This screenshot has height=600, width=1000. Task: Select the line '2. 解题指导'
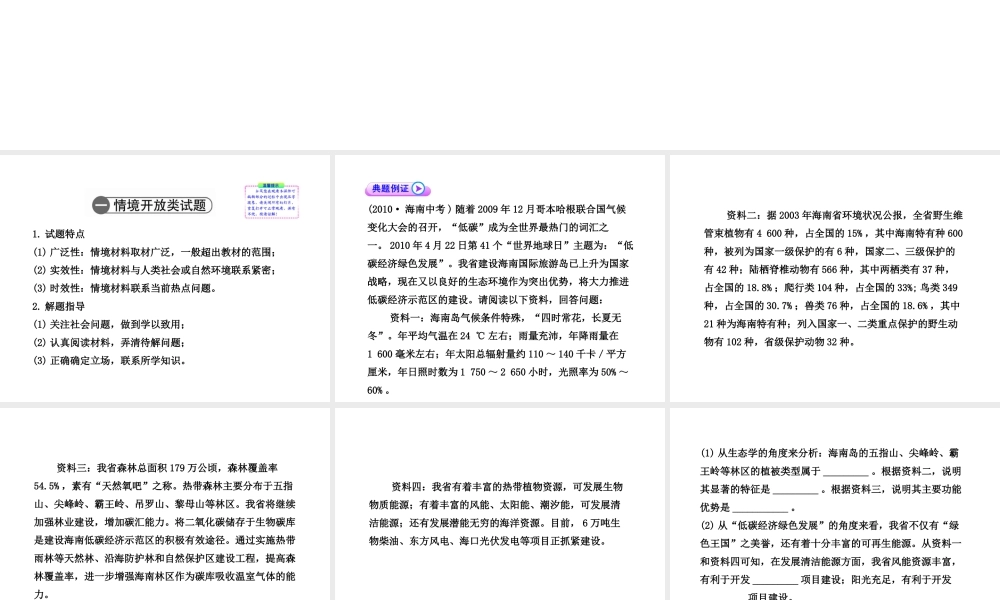pyautogui.click(x=59, y=306)
